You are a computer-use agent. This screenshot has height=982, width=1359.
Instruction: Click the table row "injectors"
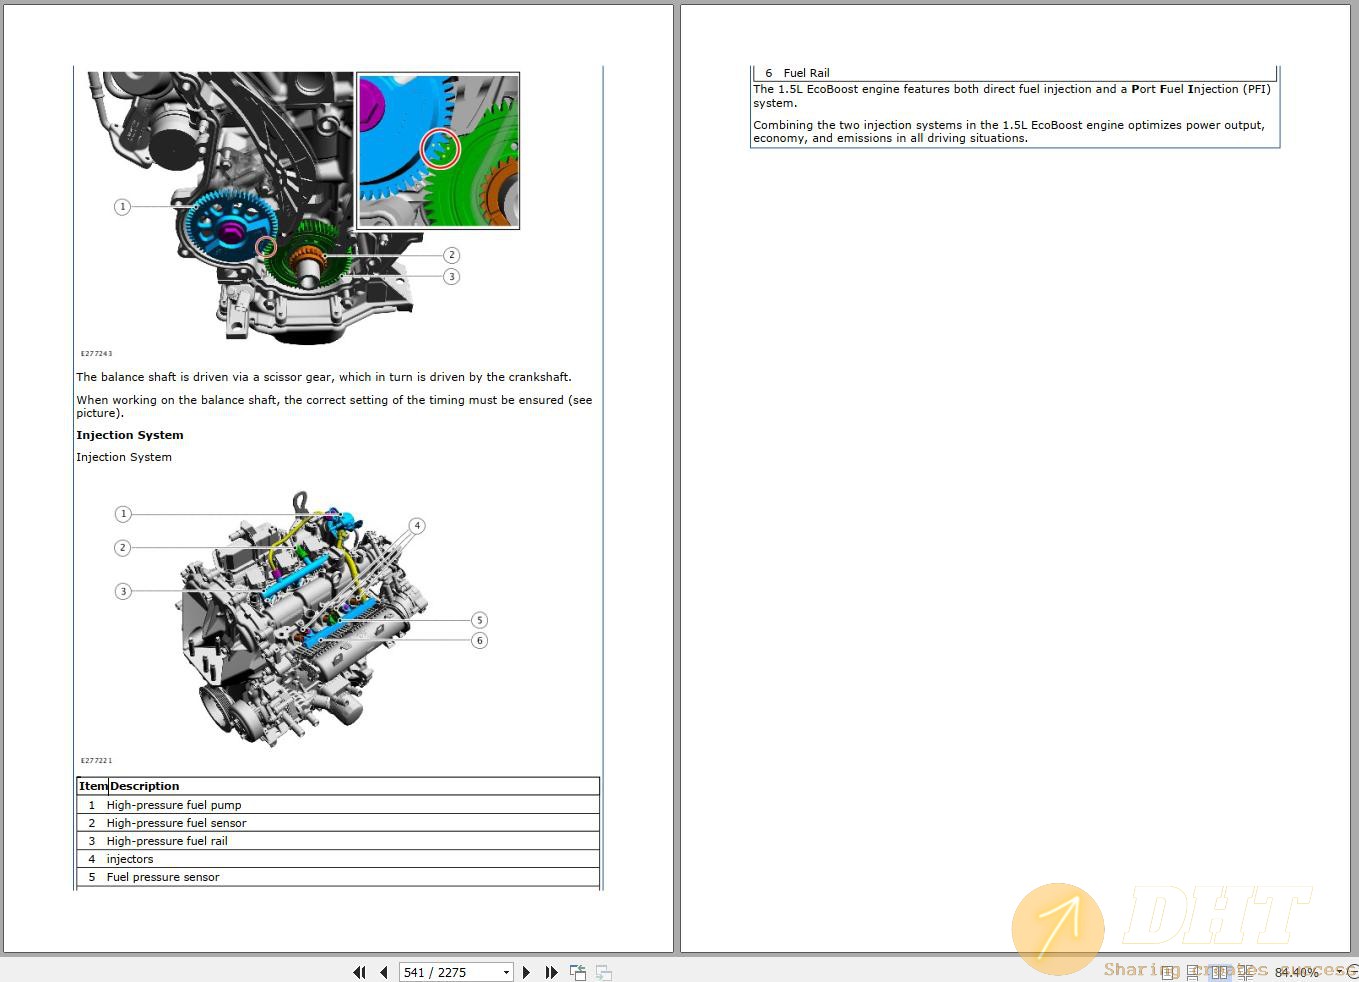tap(338, 859)
